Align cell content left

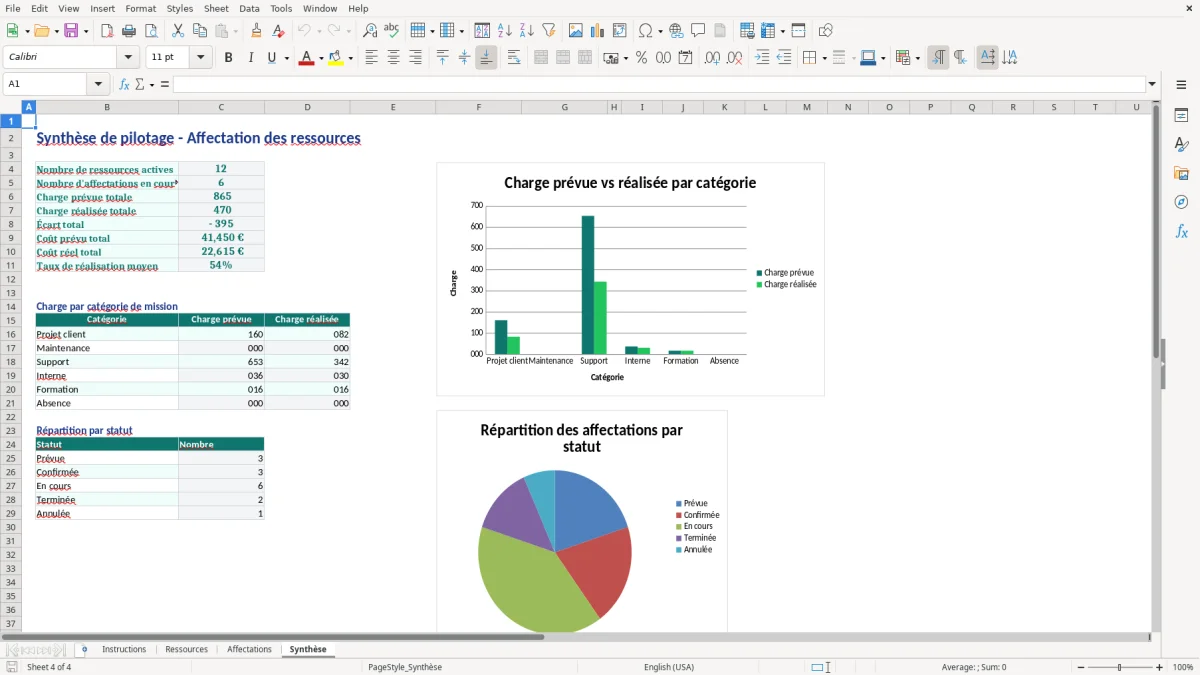(371, 58)
